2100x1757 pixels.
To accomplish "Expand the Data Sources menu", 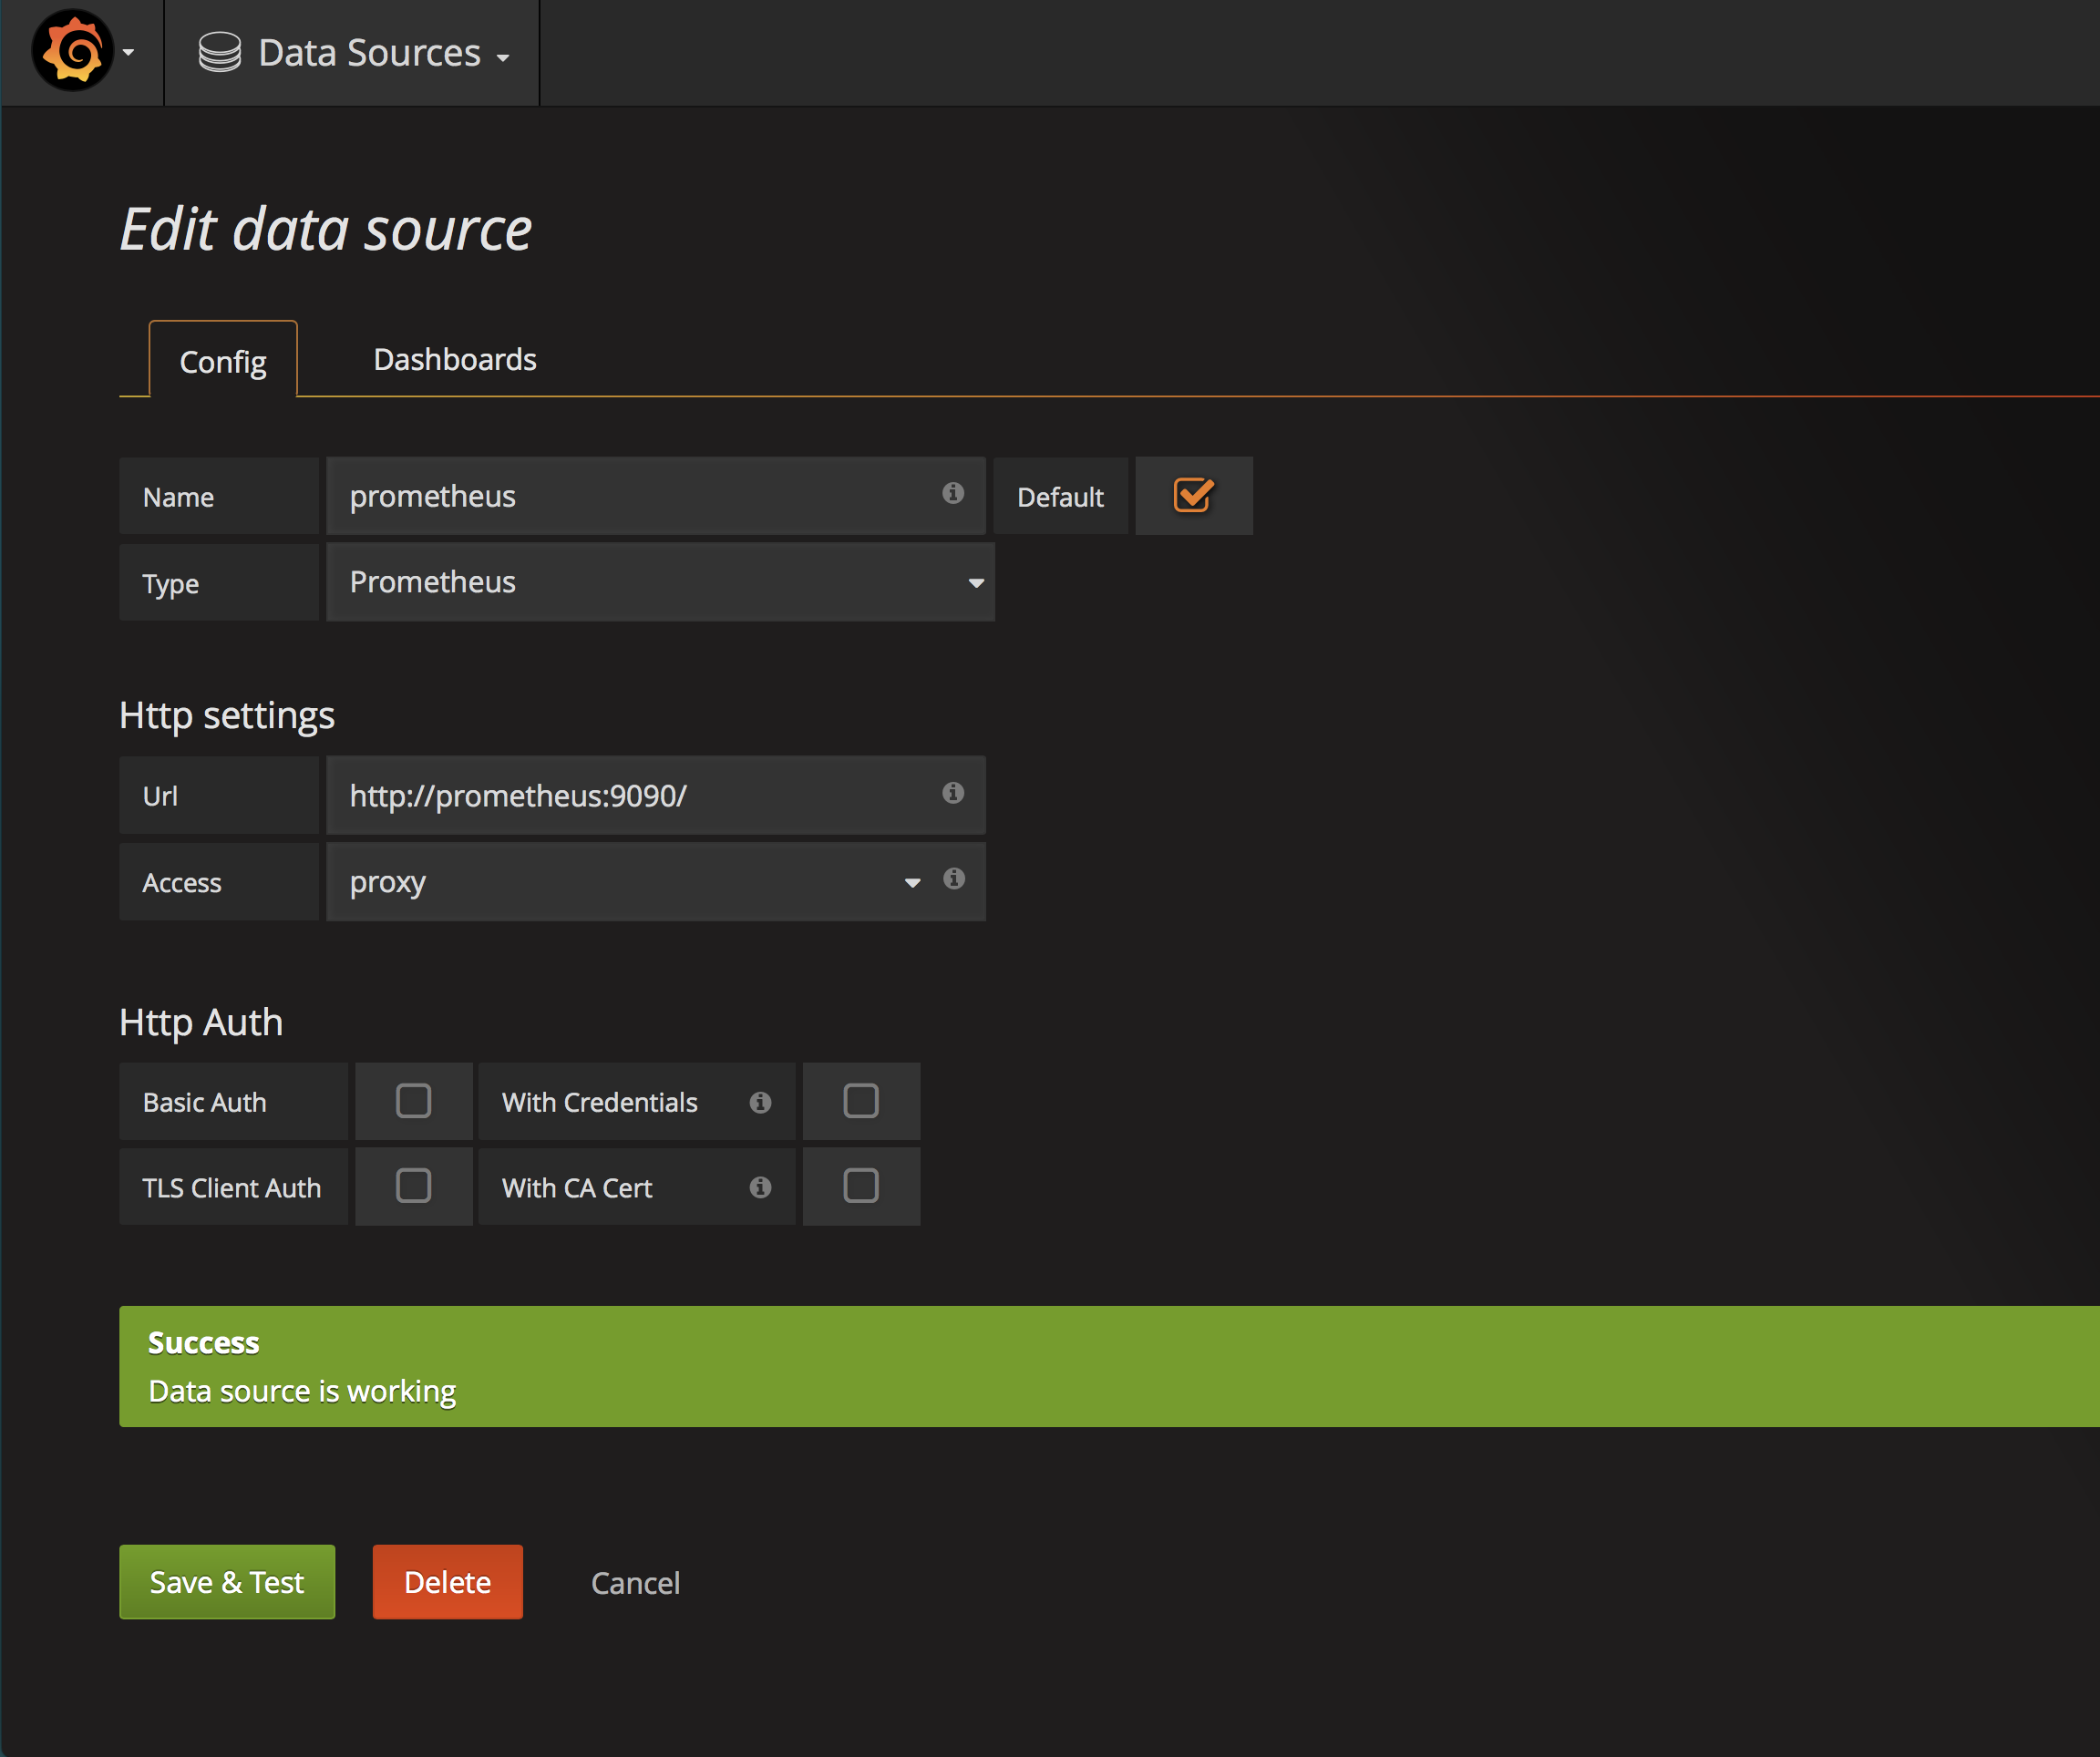I will point(370,53).
